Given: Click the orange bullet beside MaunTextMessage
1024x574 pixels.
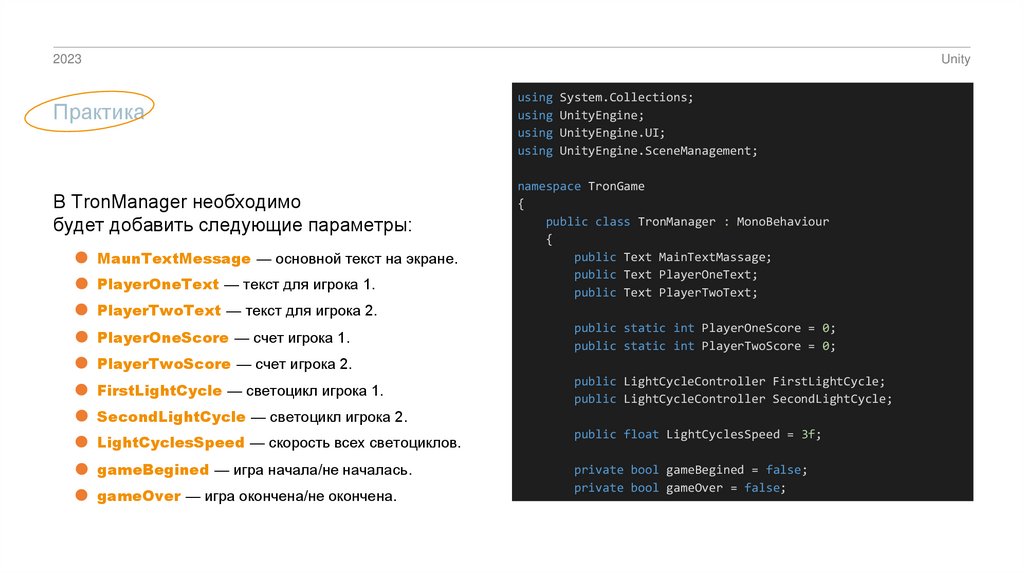Looking at the screenshot, I should pyautogui.click(x=84, y=258).
